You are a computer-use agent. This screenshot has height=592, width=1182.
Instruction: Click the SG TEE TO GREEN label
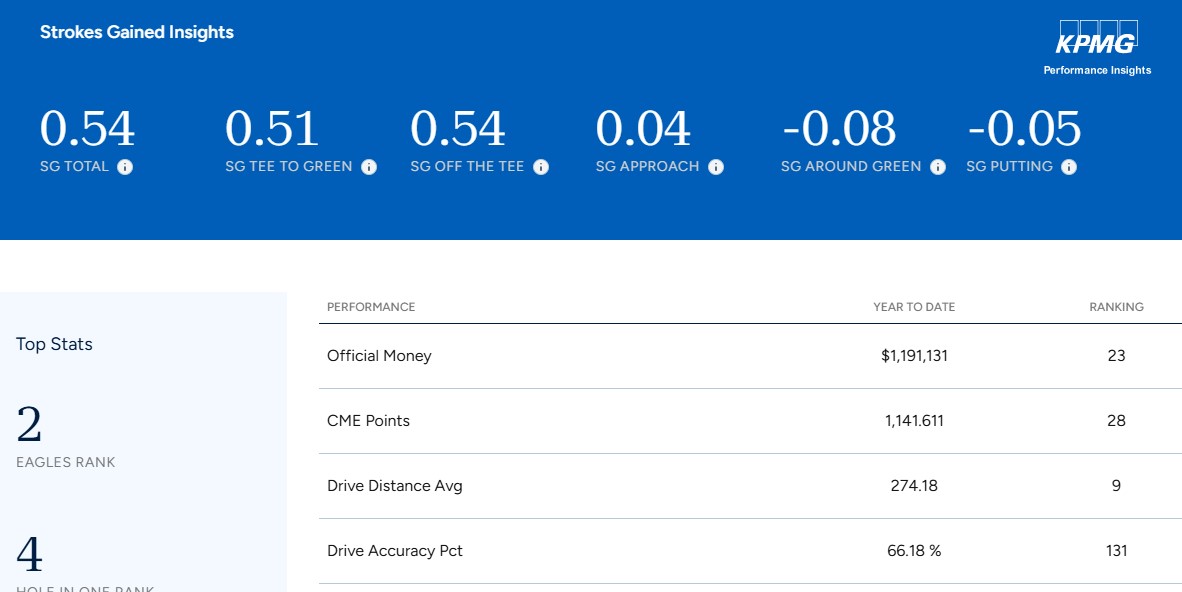click(x=289, y=167)
